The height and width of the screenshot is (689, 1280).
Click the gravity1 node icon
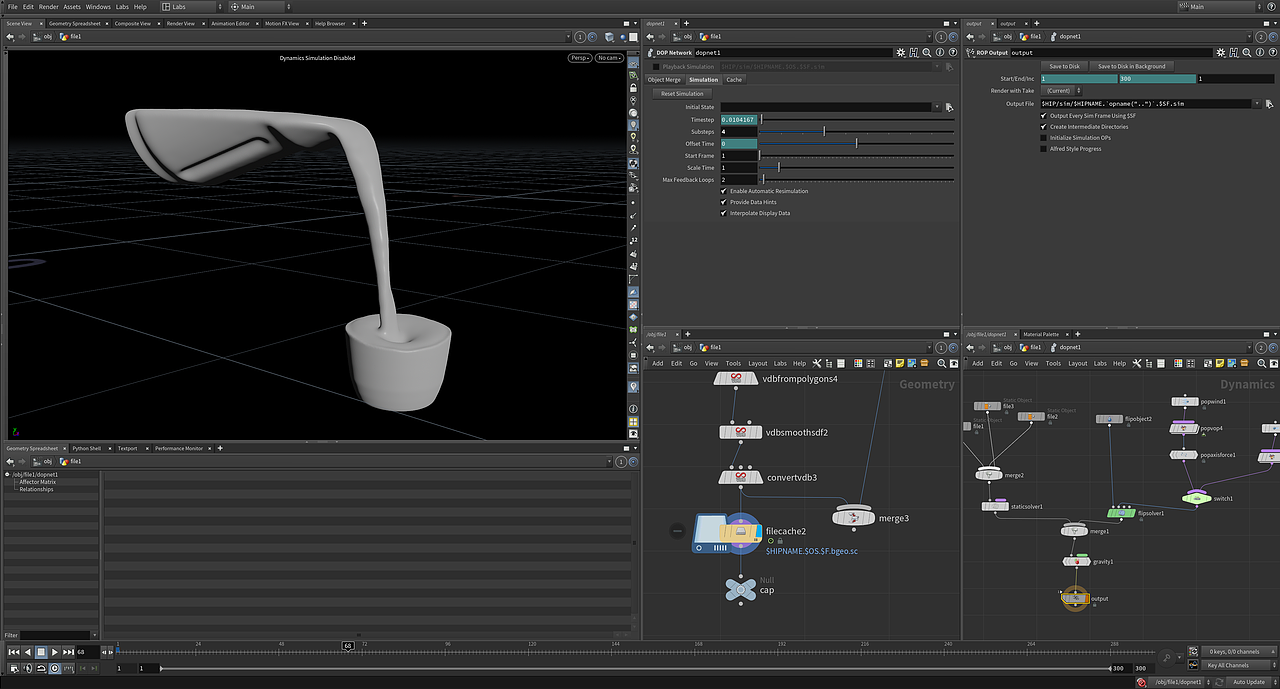coord(1076,562)
